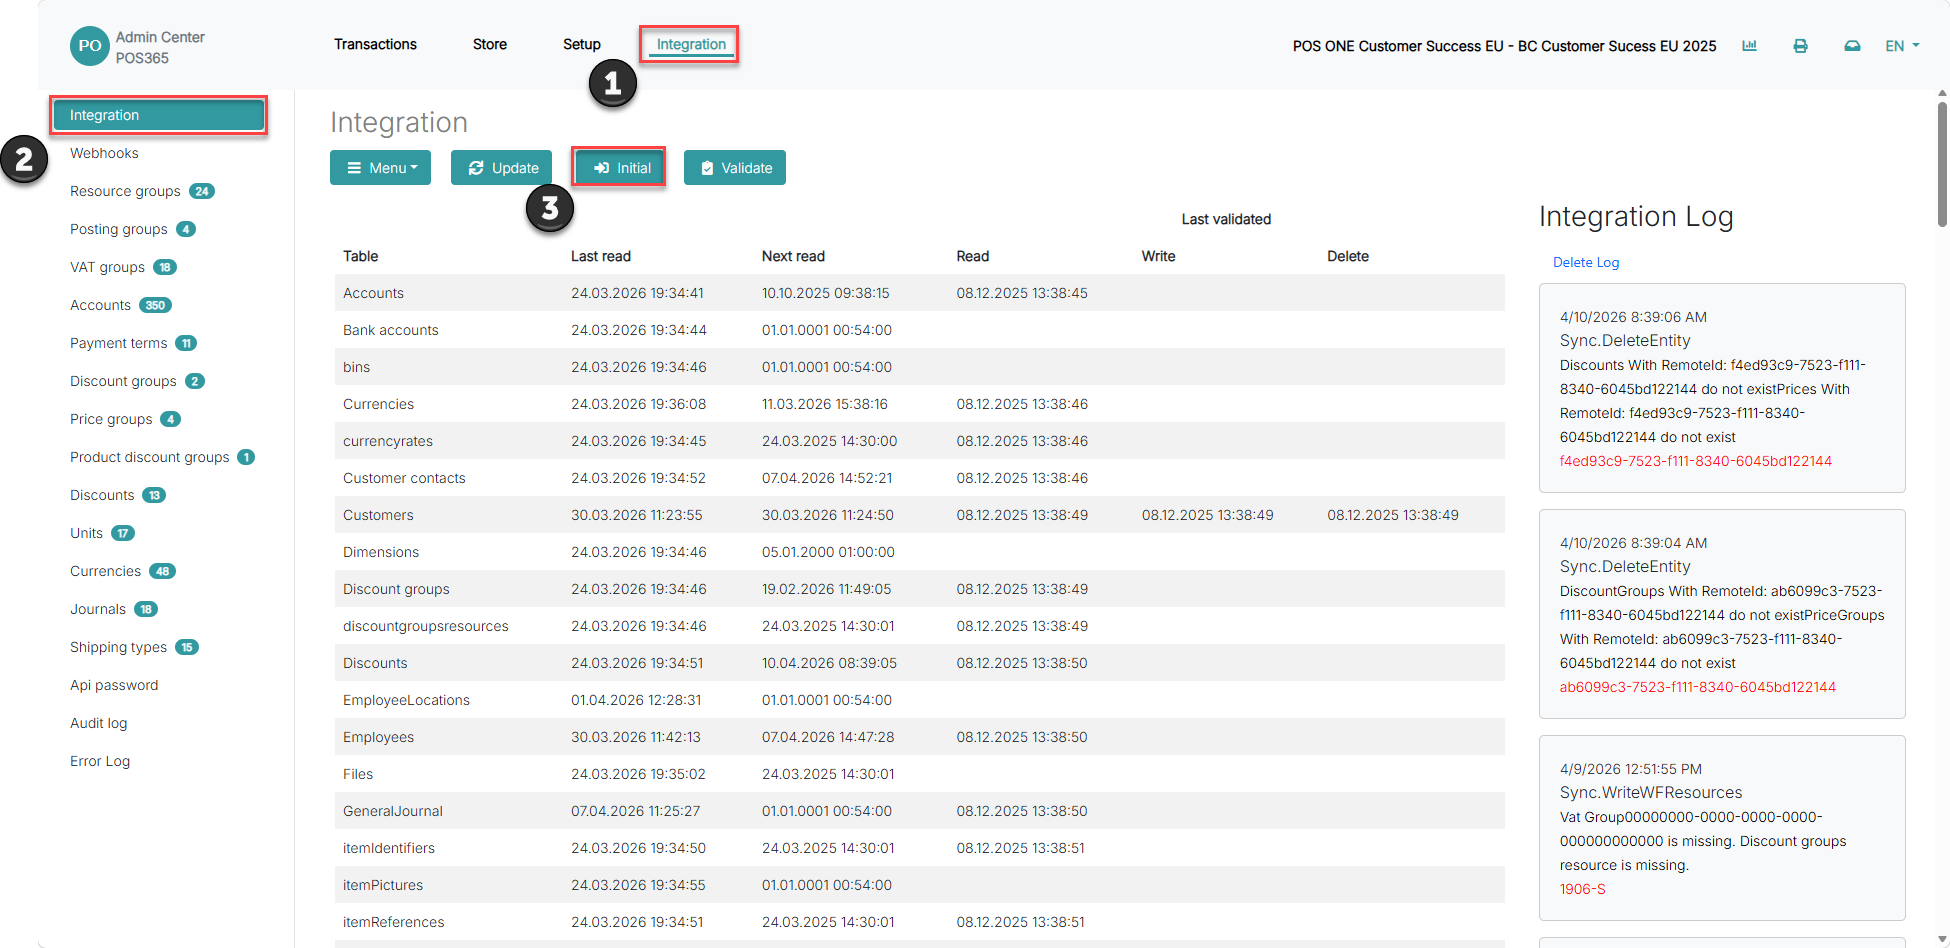The image size is (1950, 948).
Task: Click the POS ONE Customer Success company name
Action: coord(1504,46)
